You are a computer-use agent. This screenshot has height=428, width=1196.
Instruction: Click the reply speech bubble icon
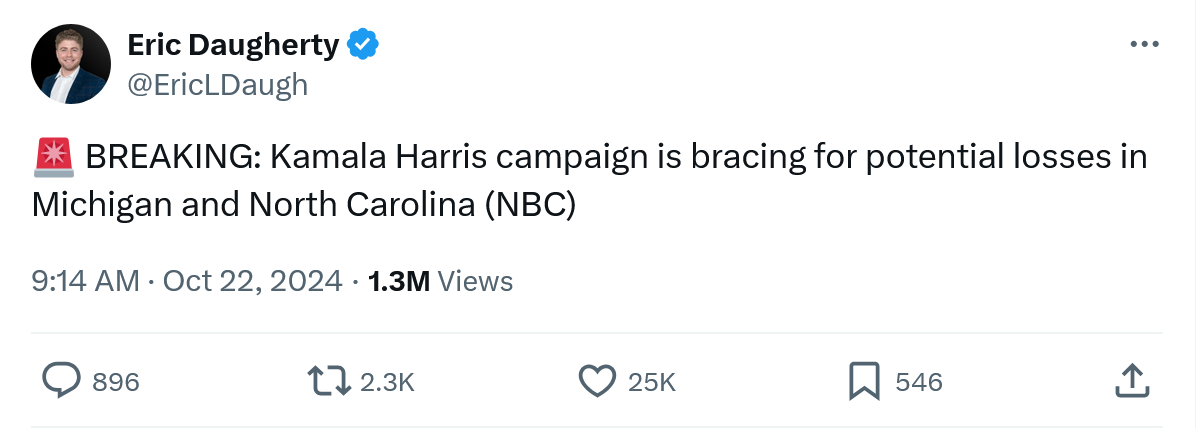pos(62,381)
